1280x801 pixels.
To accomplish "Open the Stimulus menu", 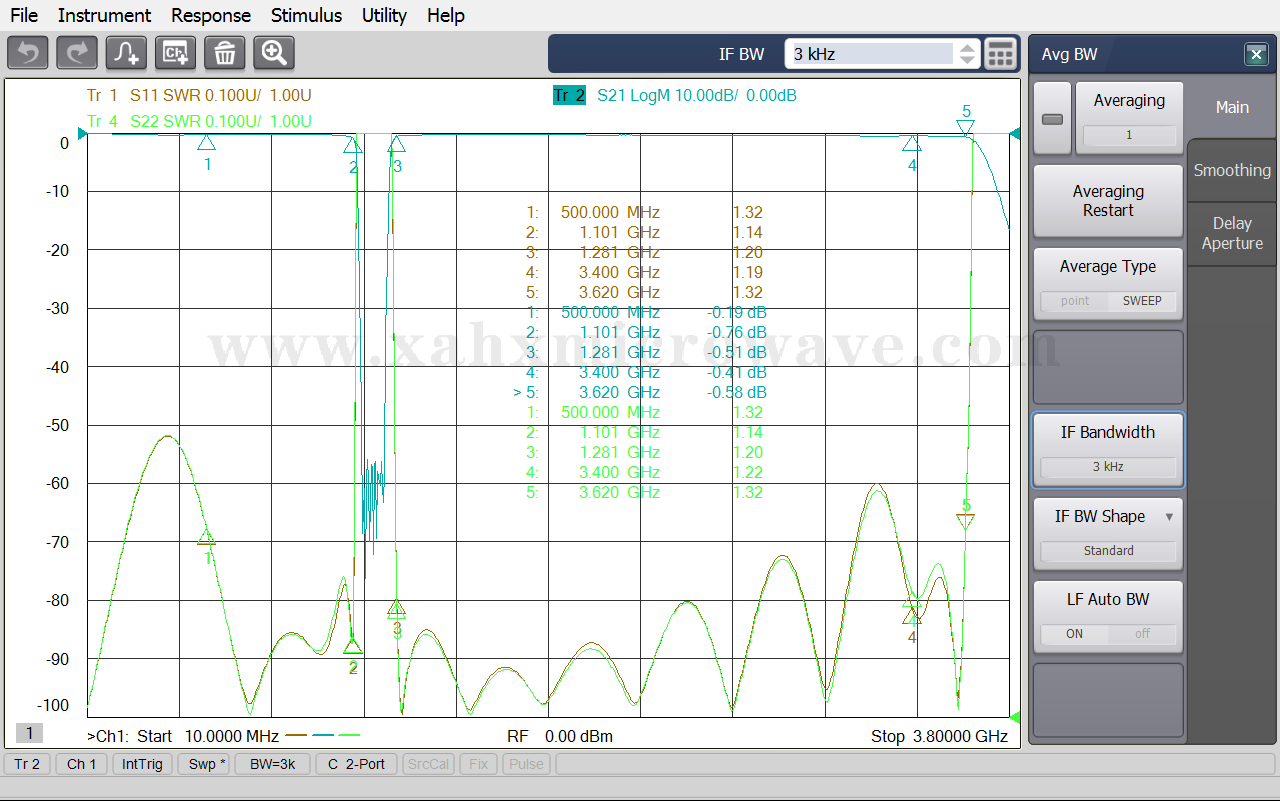I will pyautogui.click(x=306, y=15).
